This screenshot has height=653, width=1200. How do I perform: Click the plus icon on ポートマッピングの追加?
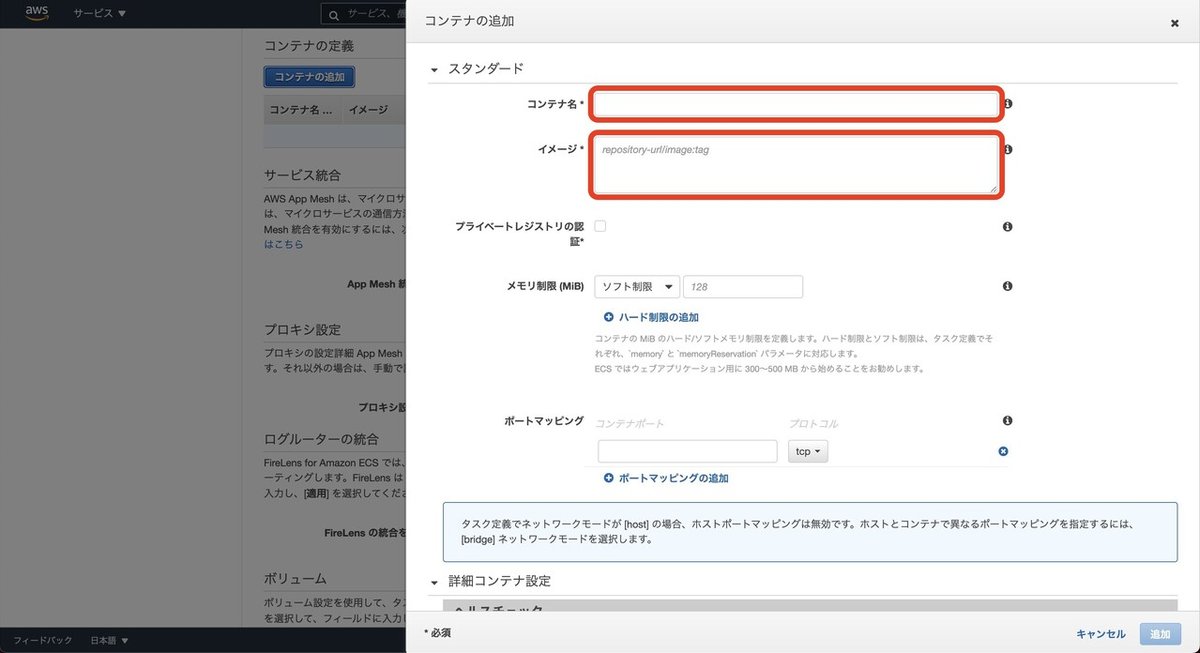point(608,478)
